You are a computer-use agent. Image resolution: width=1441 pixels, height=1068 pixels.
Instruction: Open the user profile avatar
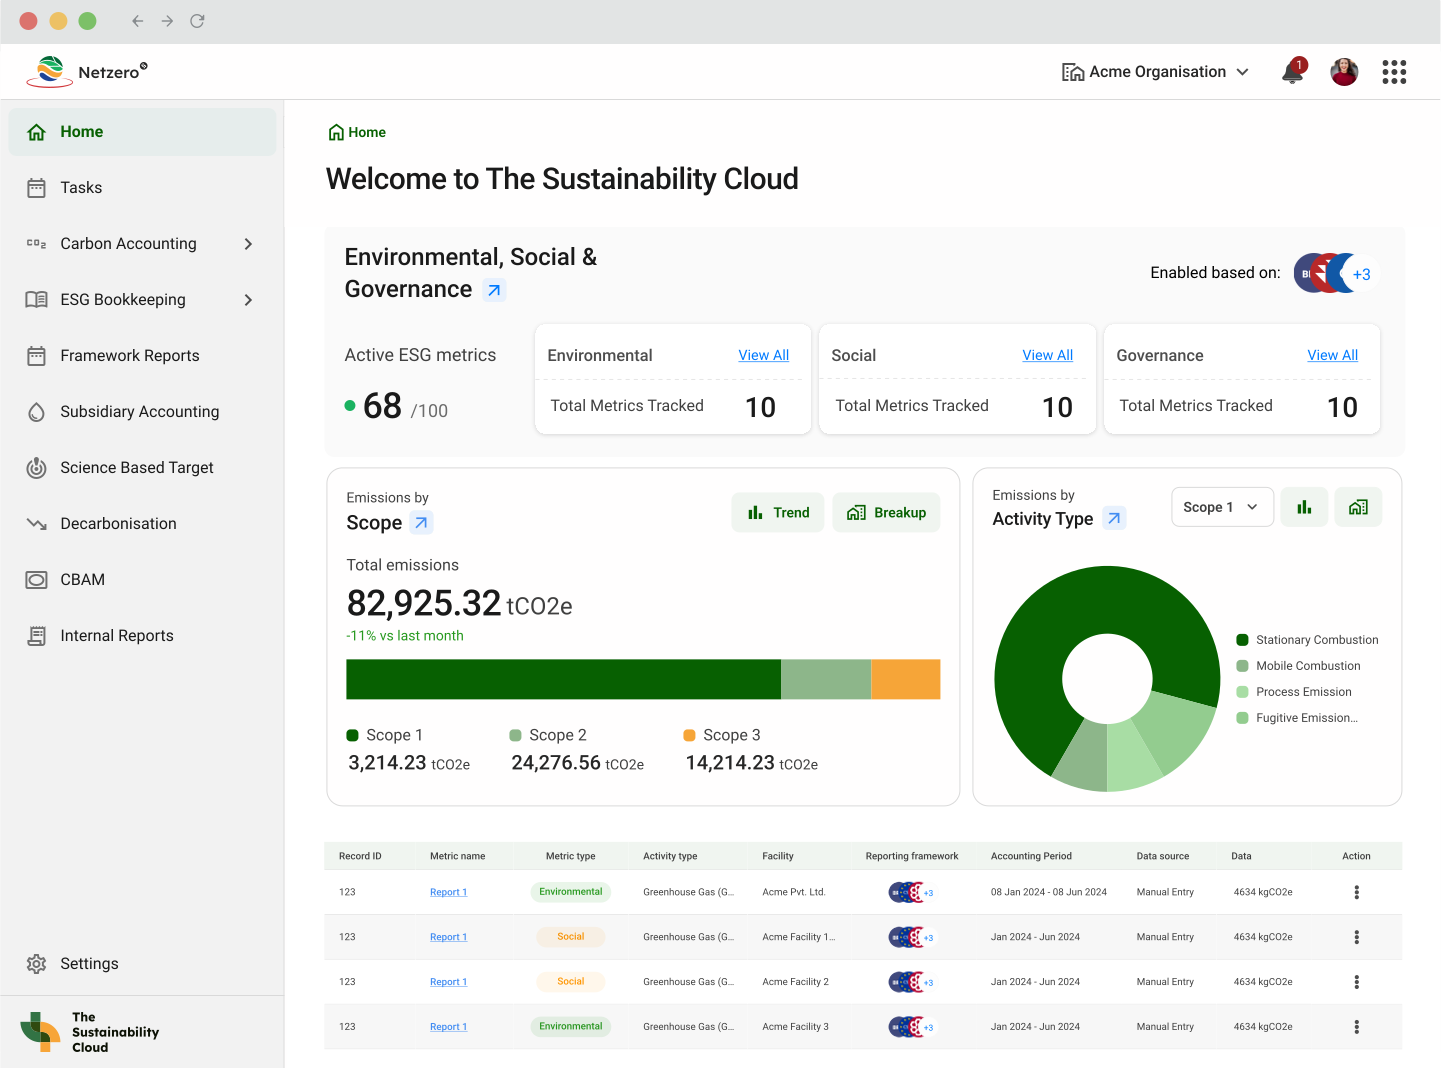click(x=1344, y=72)
